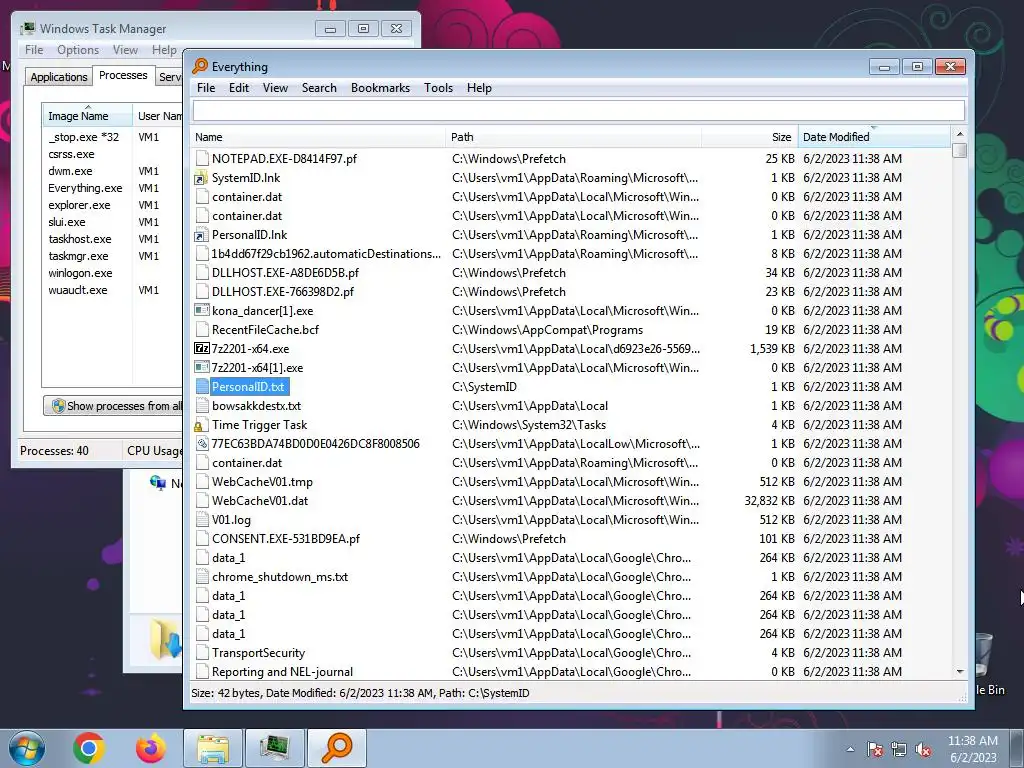
Task: Select slui.exe process in Task Manager
Action: (67, 222)
